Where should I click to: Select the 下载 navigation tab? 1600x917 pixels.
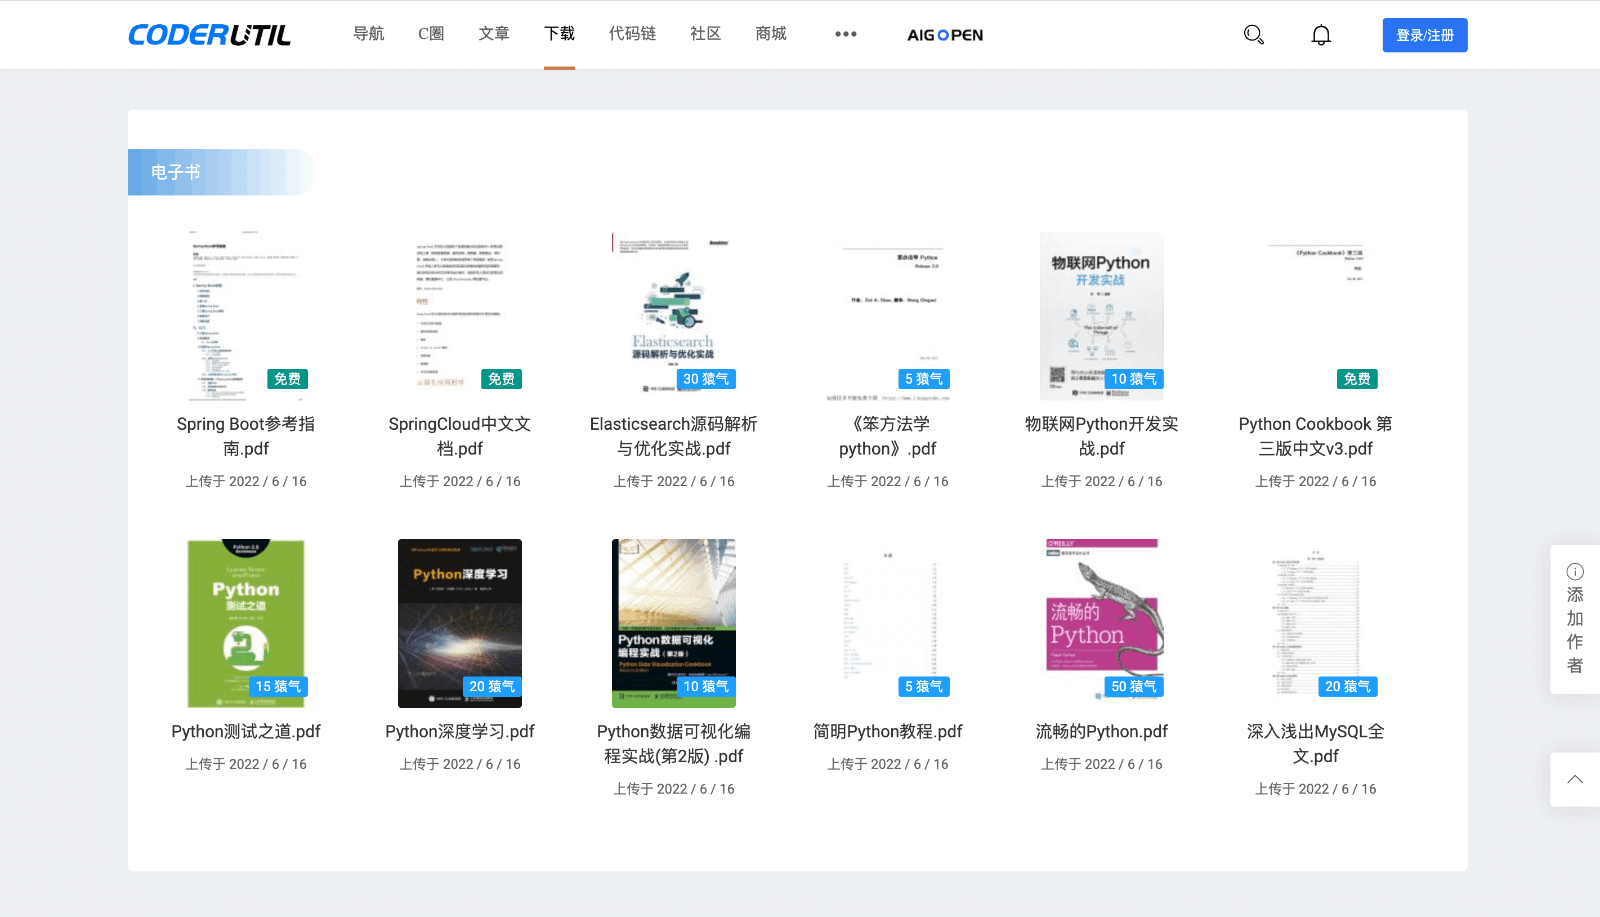pos(560,34)
